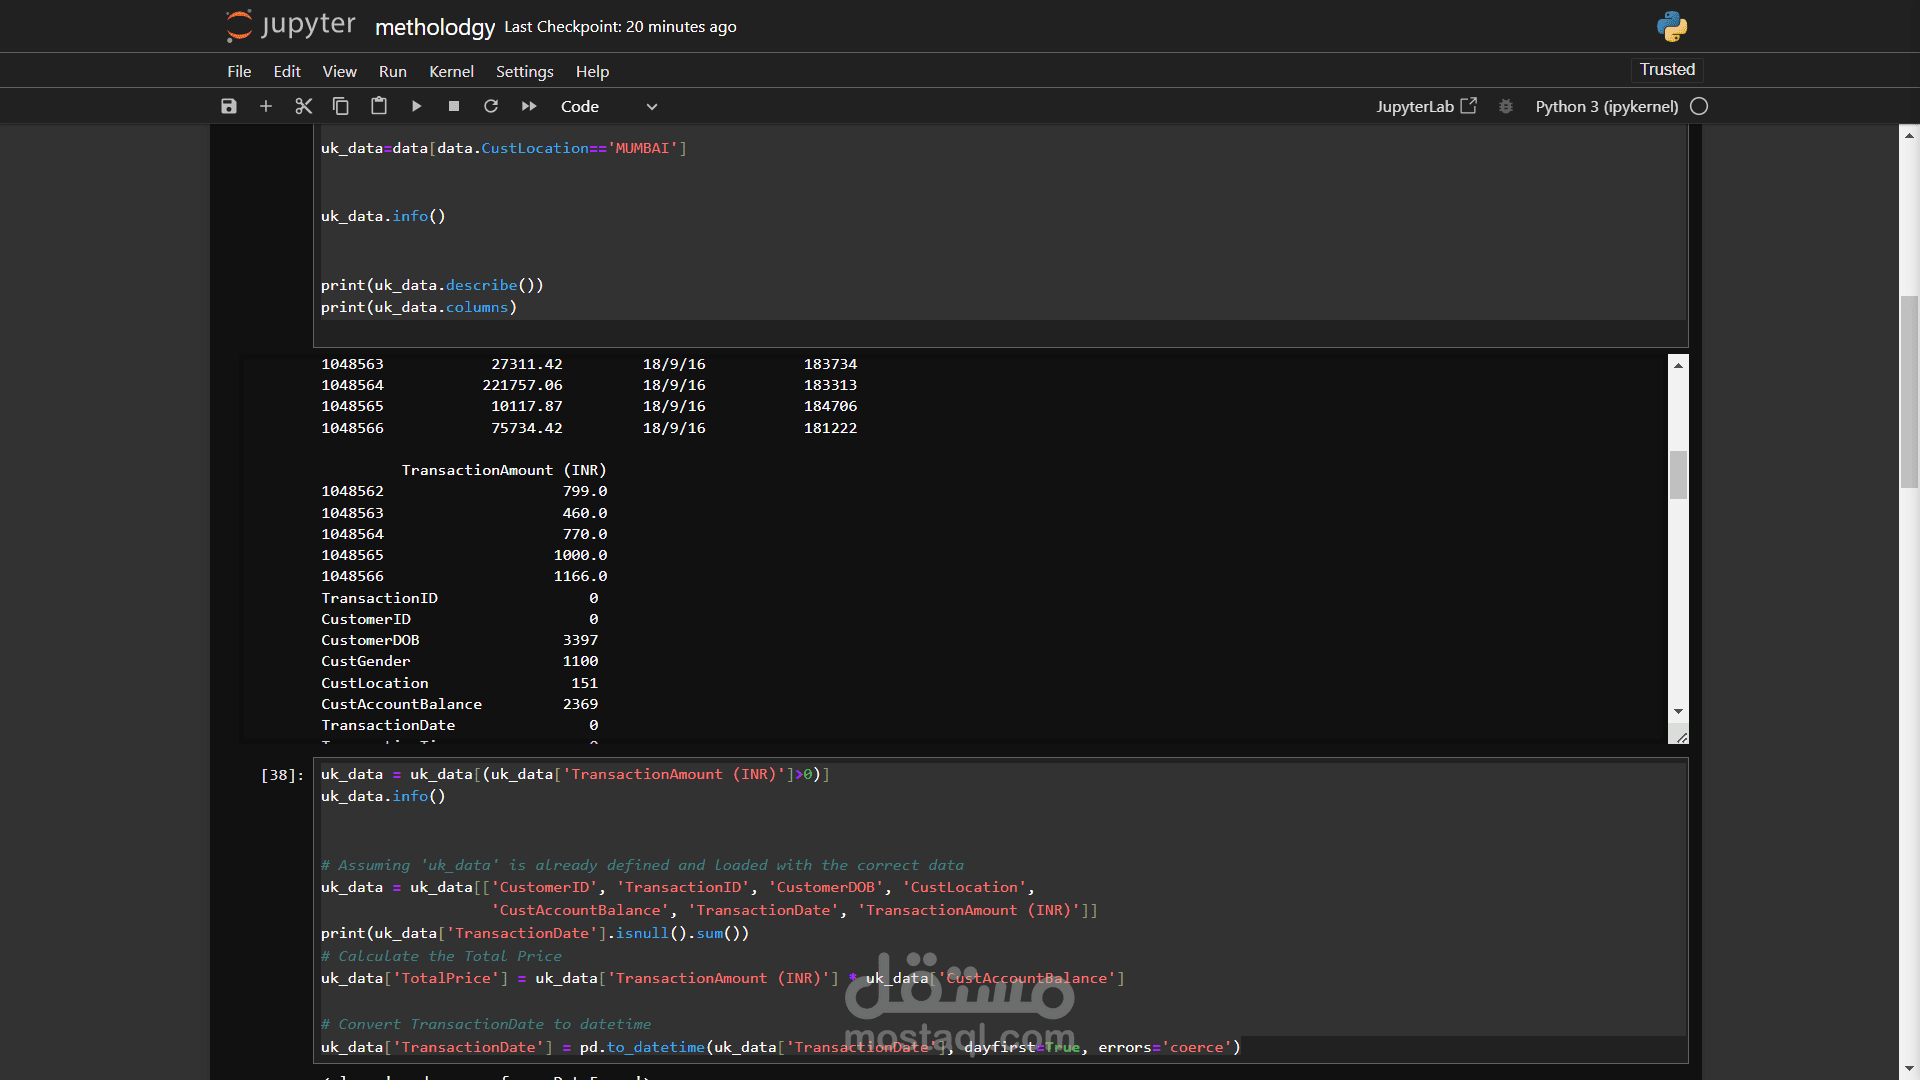Open the Settings menu
This screenshot has height=1080, width=1920.
tap(524, 71)
